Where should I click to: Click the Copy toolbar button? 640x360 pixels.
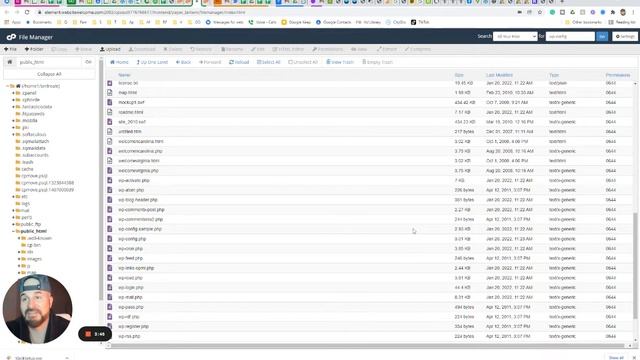click(x=59, y=49)
